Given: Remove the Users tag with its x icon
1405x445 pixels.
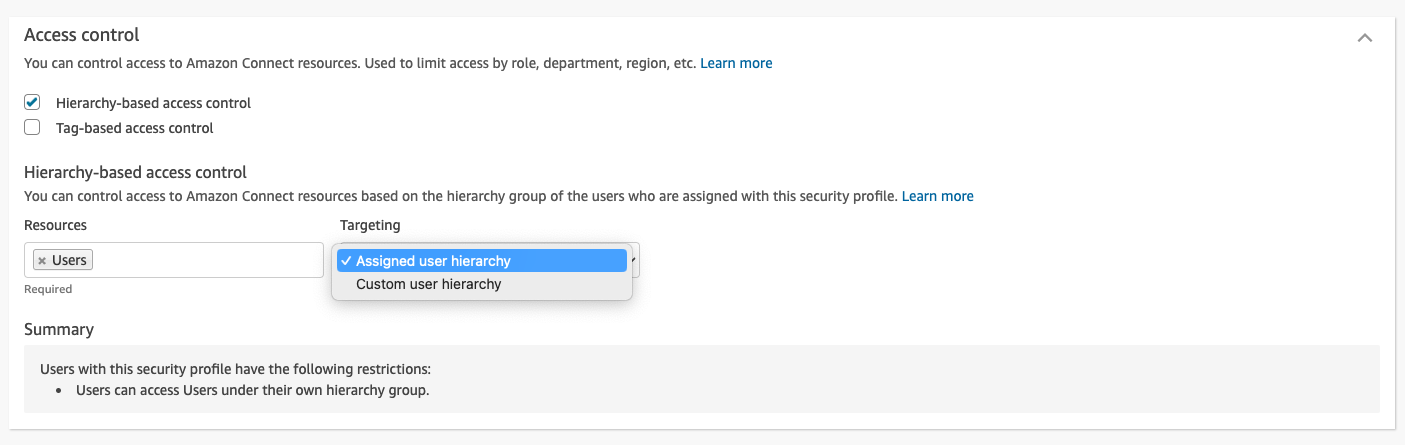Looking at the screenshot, I should pyautogui.click(x=42, y=261).
